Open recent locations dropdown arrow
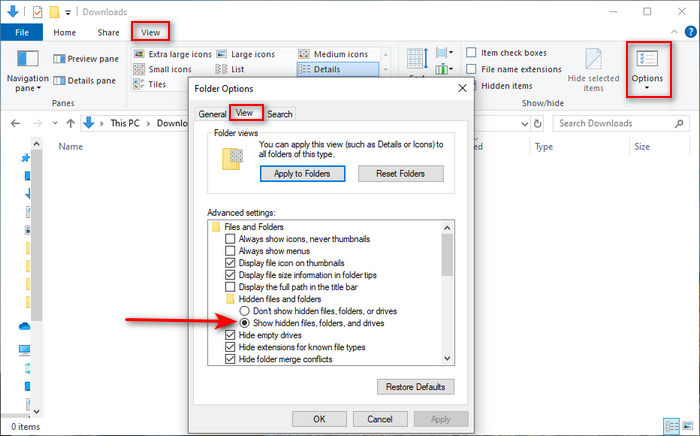 click(55, 123)
